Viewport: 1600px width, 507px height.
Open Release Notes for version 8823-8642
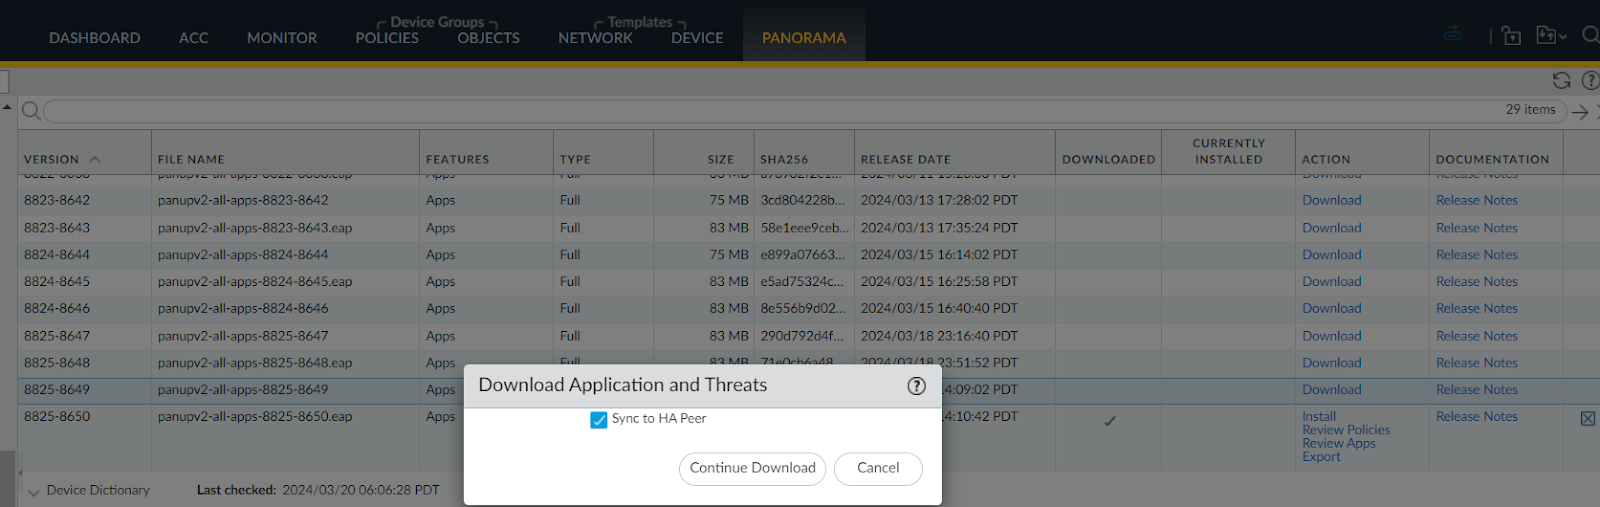click(x=1476, y=200)
